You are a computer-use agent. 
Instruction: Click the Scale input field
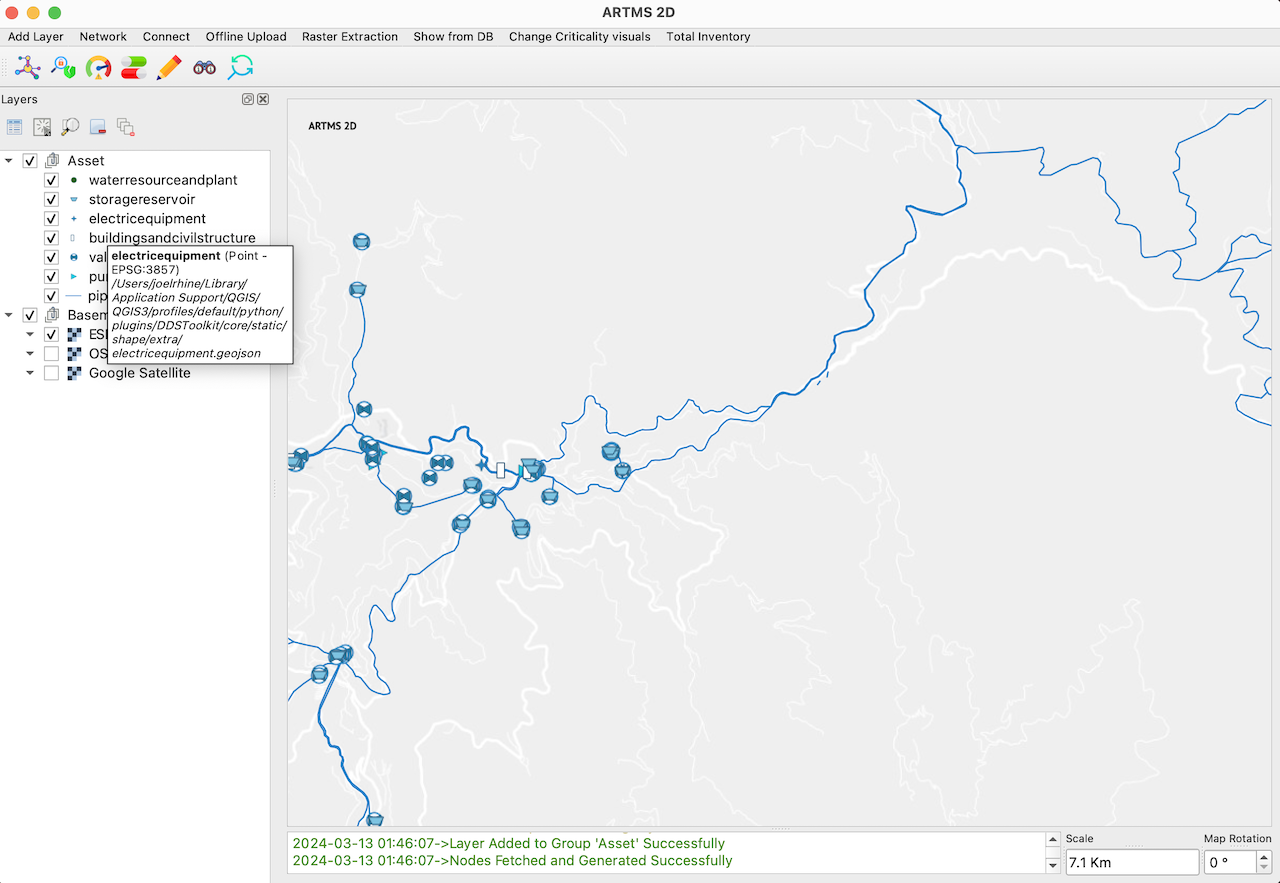tap(1131, 862)
